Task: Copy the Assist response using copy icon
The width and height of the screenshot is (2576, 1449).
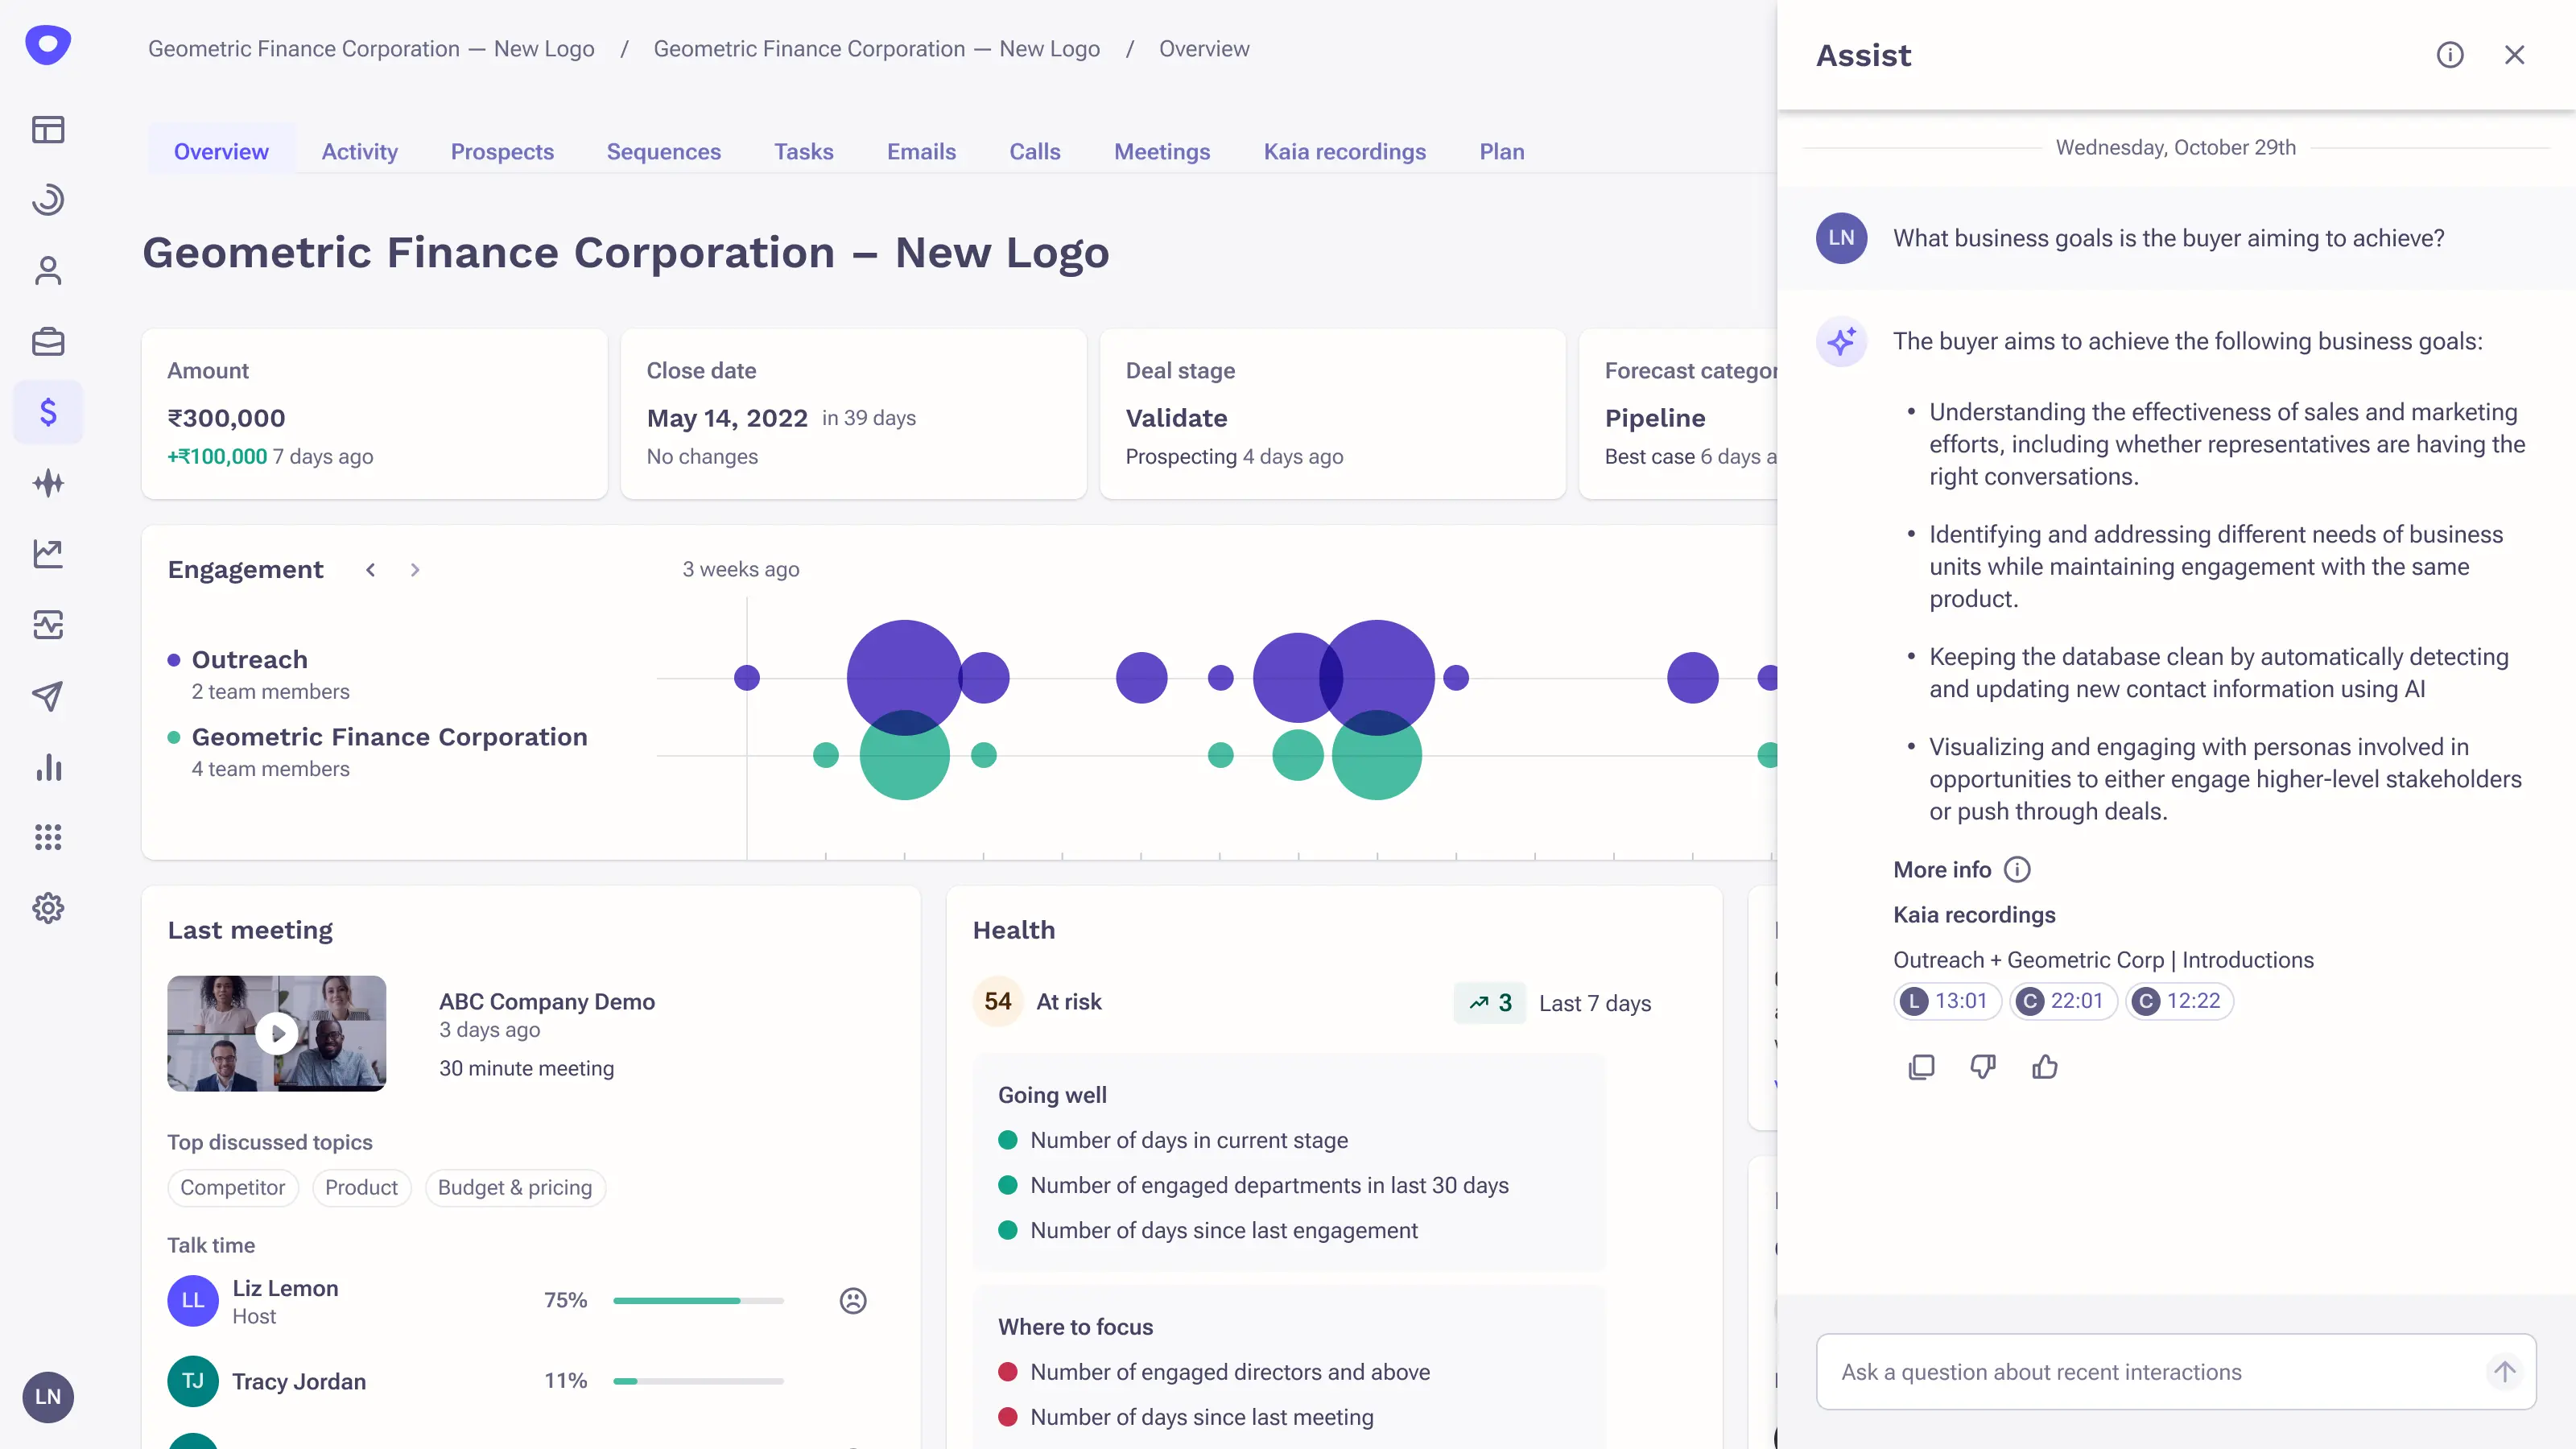Action: (x=1921, y=1067)
